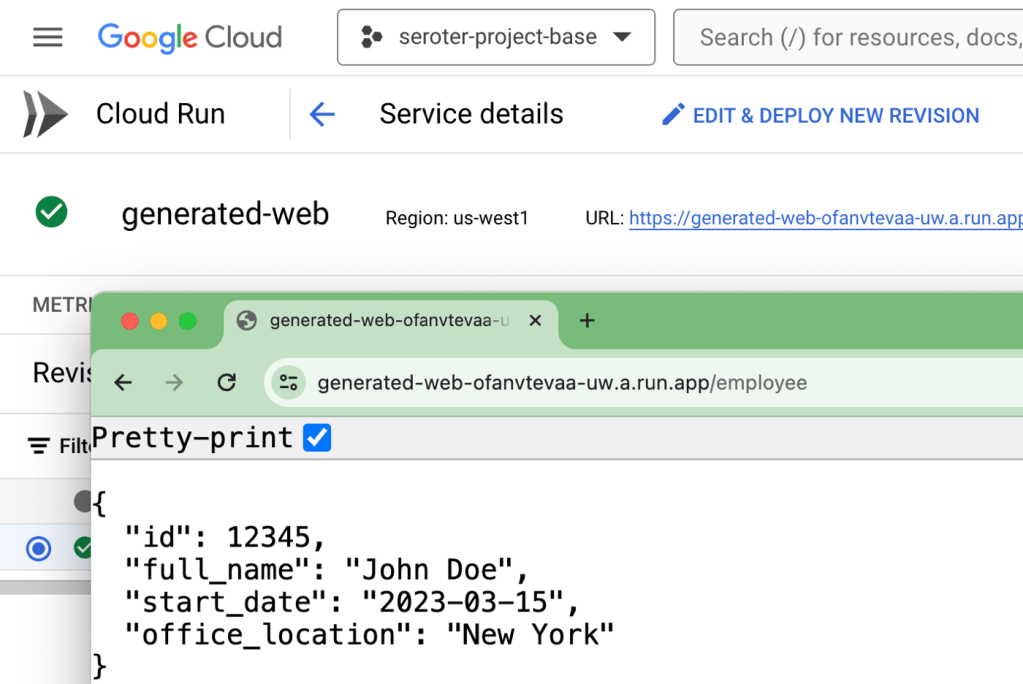Click browser forward arrow button
The height and width of the screenshot is (684, 1023).
coord(174,382)
